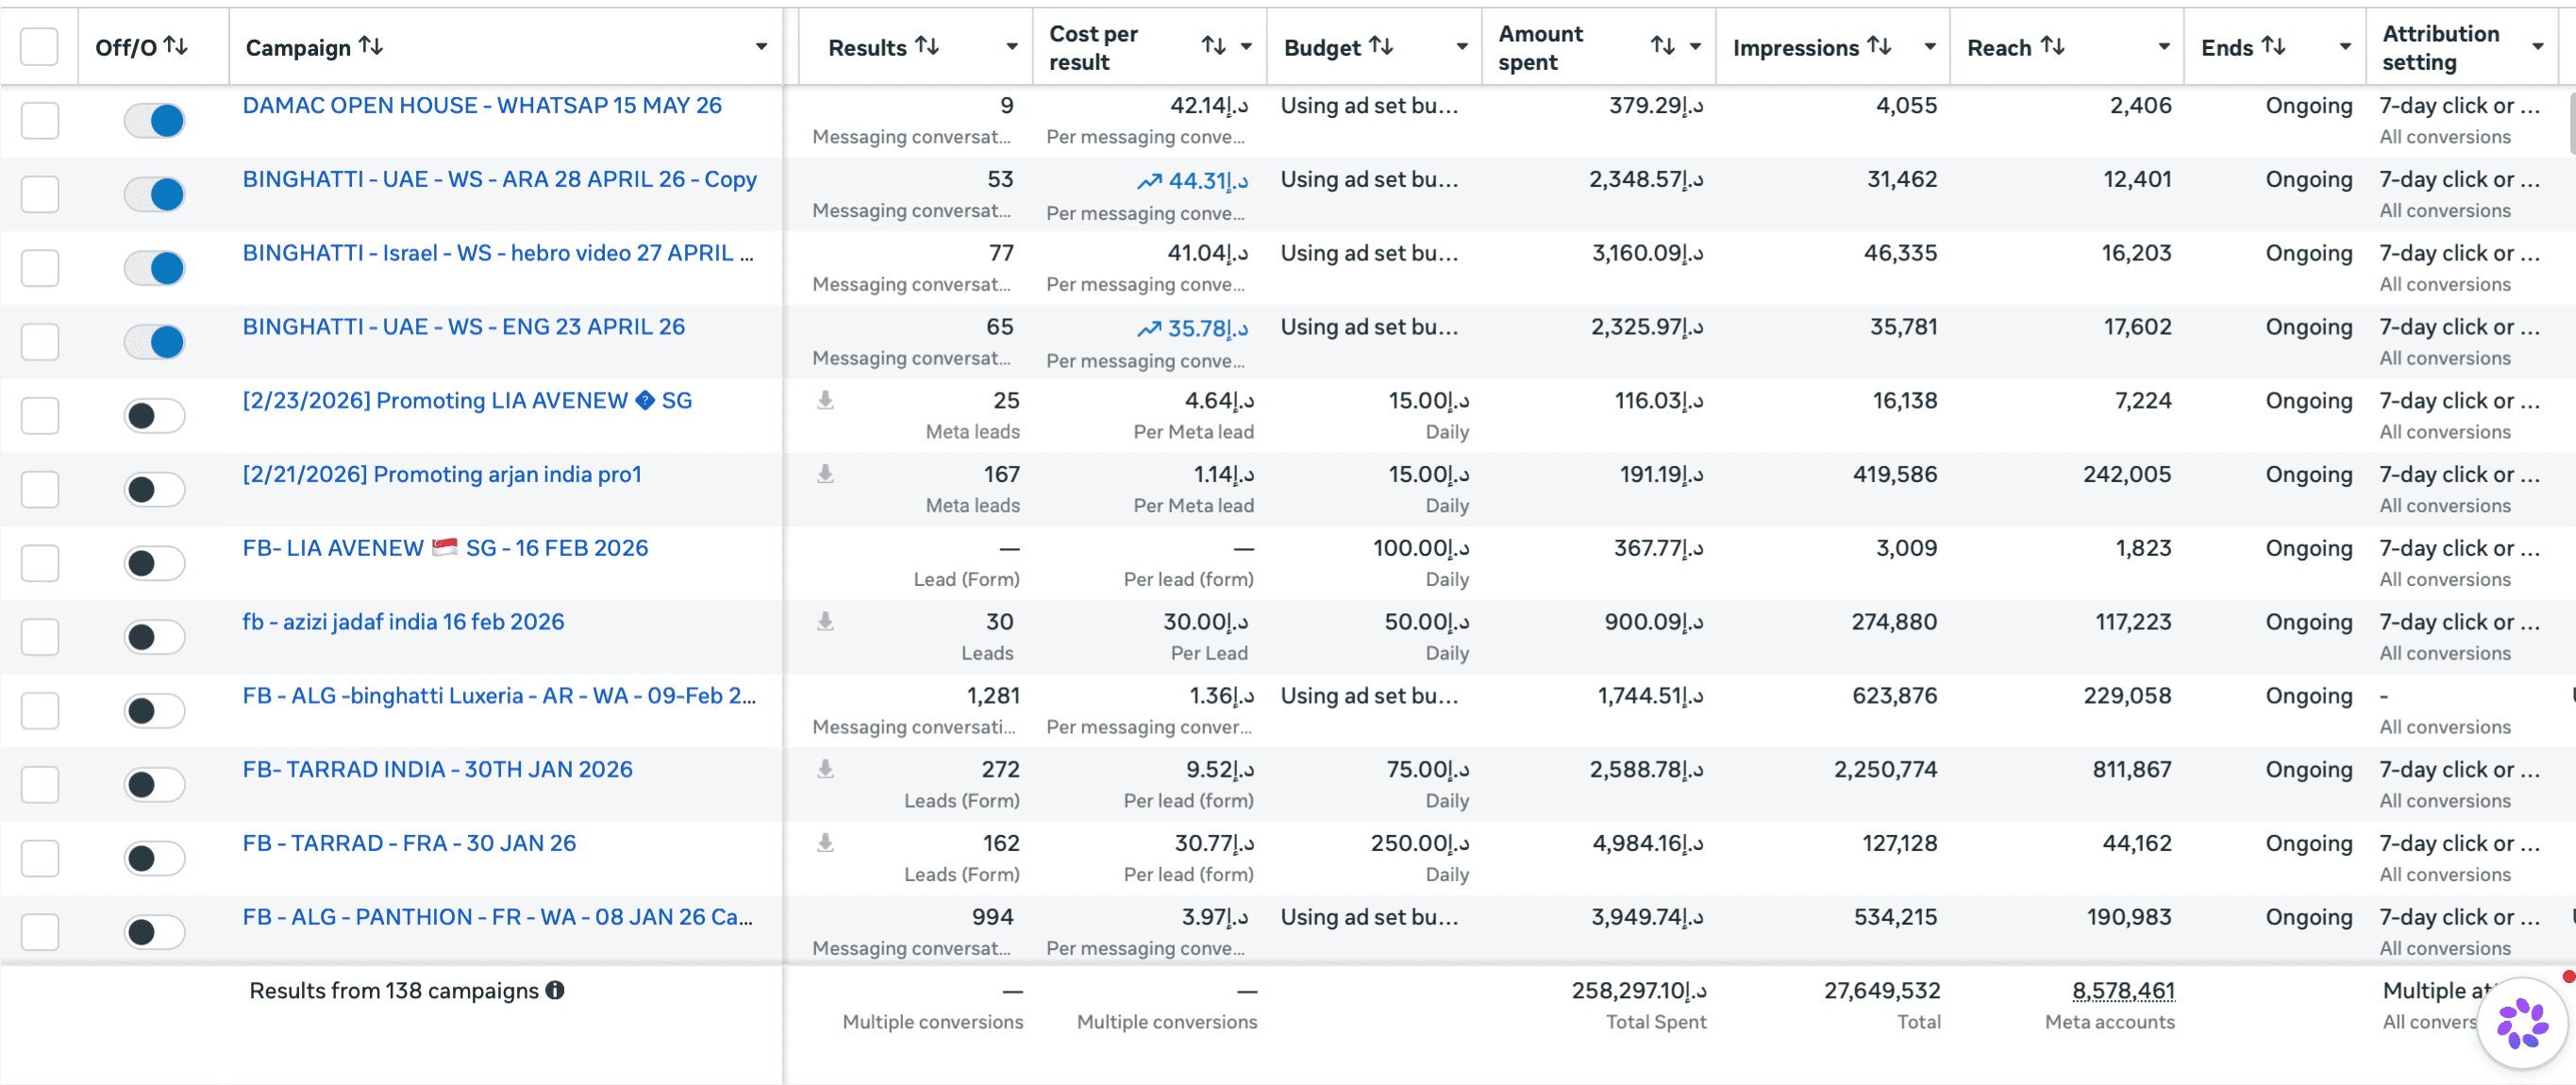The width and height of the screenshot is (2576, 1085).
Task: Click trend arrow icon beside 44.31 cost
Action: (x=1149, y=181)
